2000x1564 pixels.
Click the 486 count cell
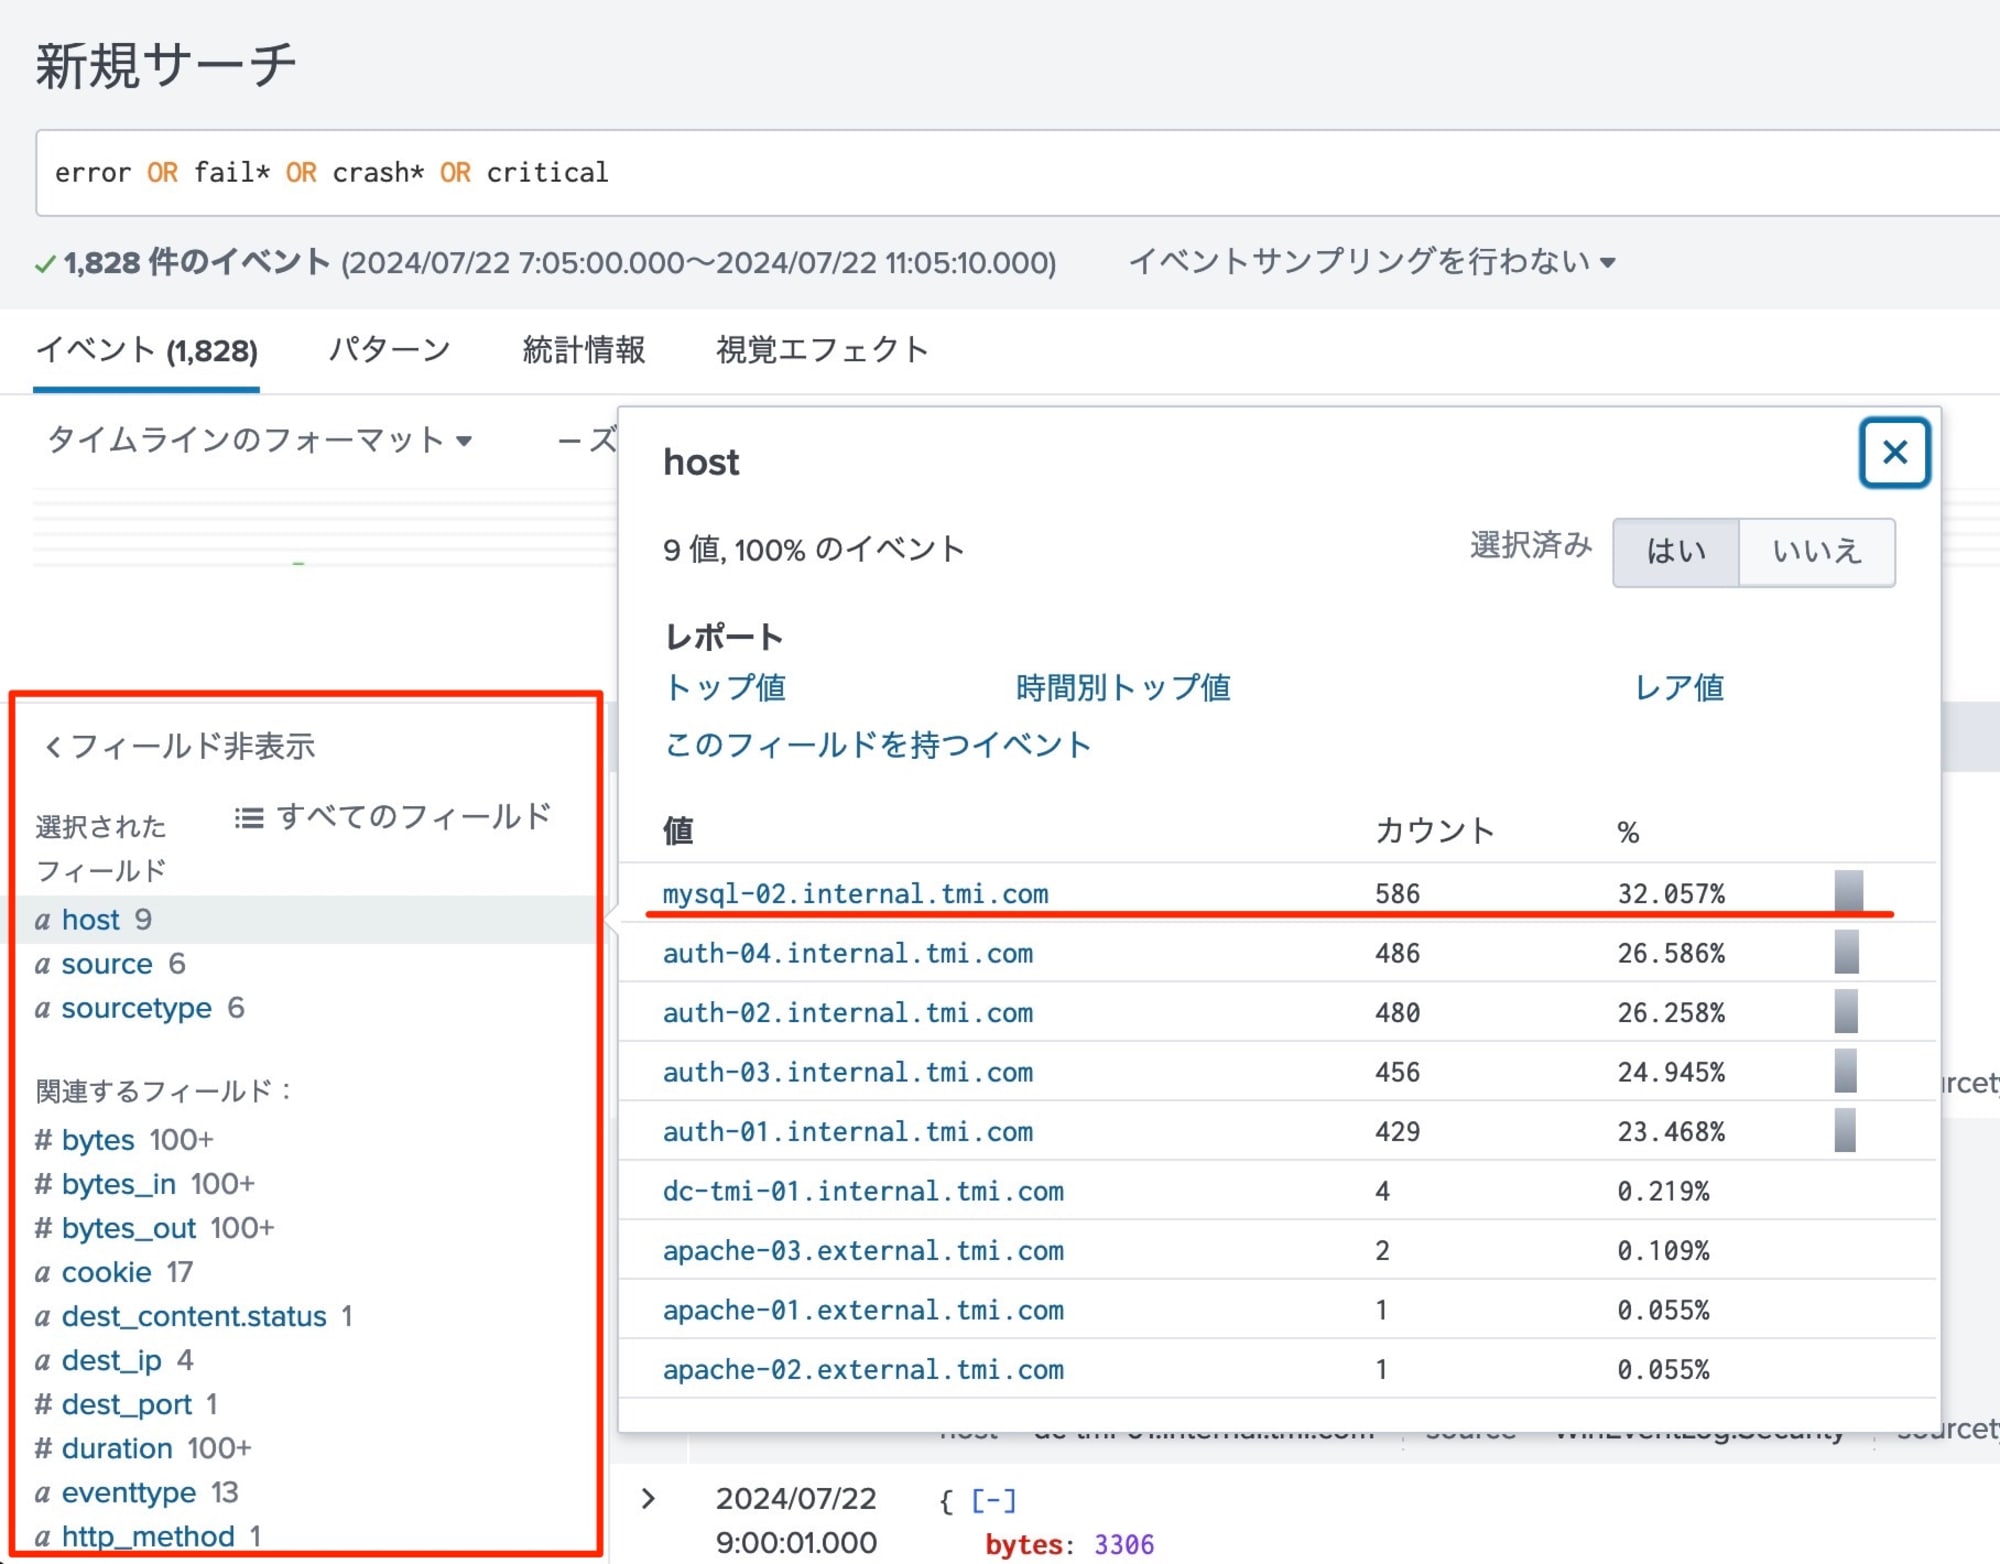pyautogui.click(x=1397, y=953)
